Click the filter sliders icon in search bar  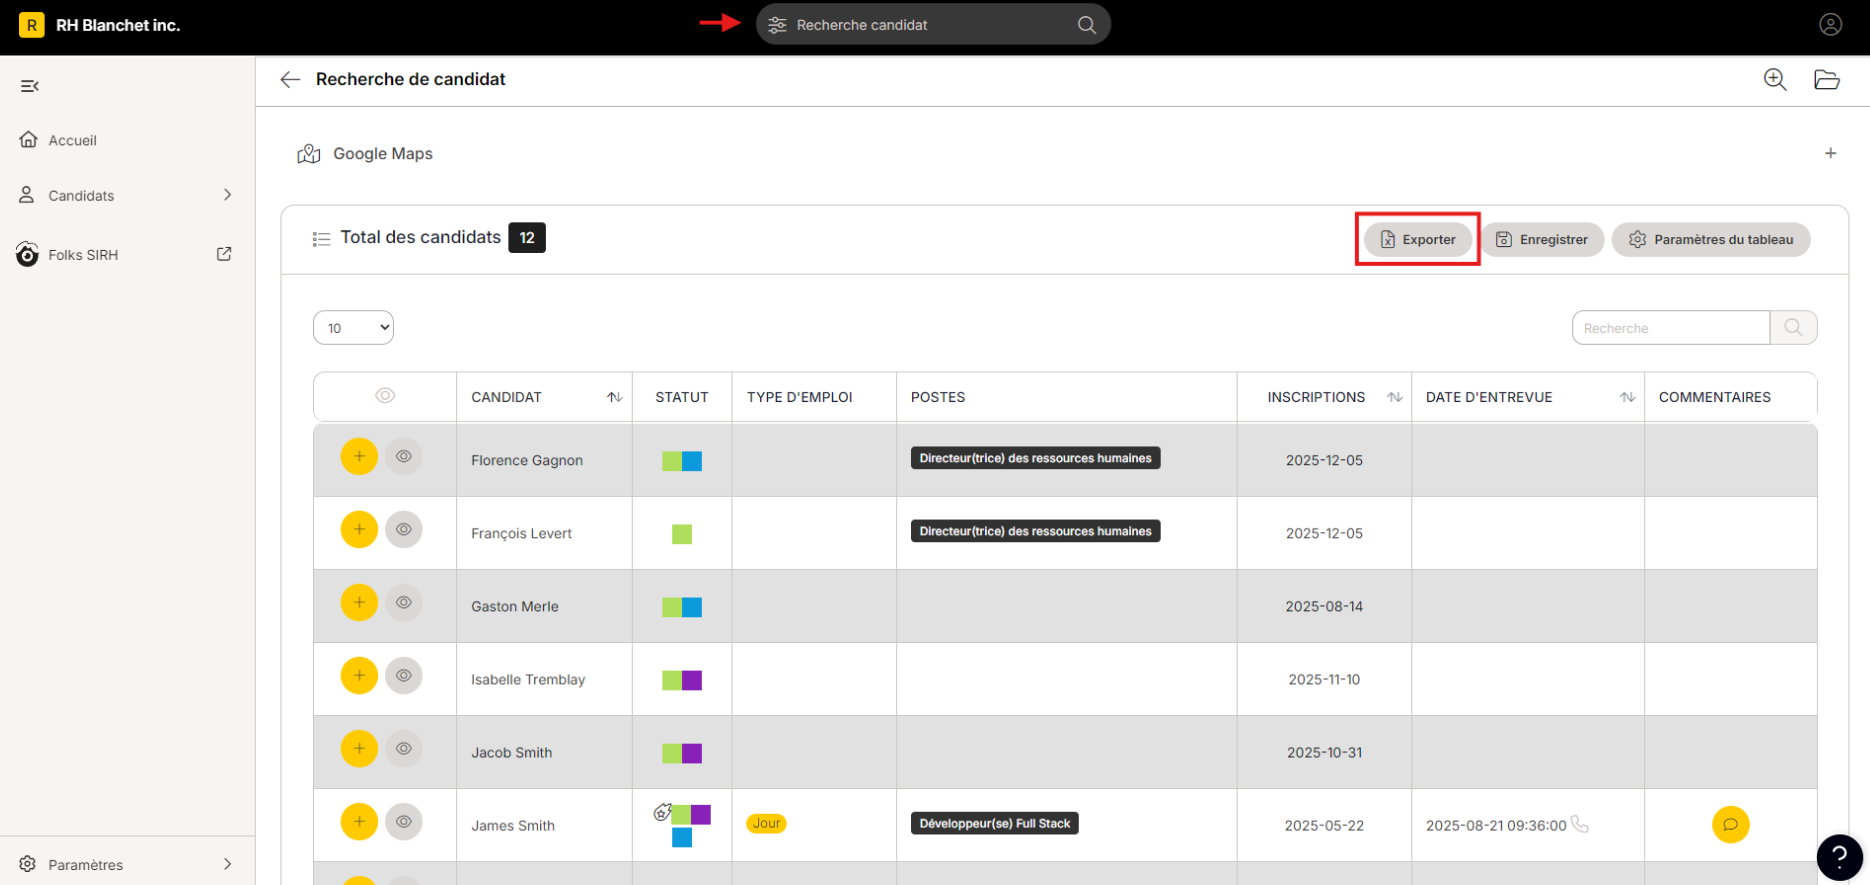(x=777, y=25)
